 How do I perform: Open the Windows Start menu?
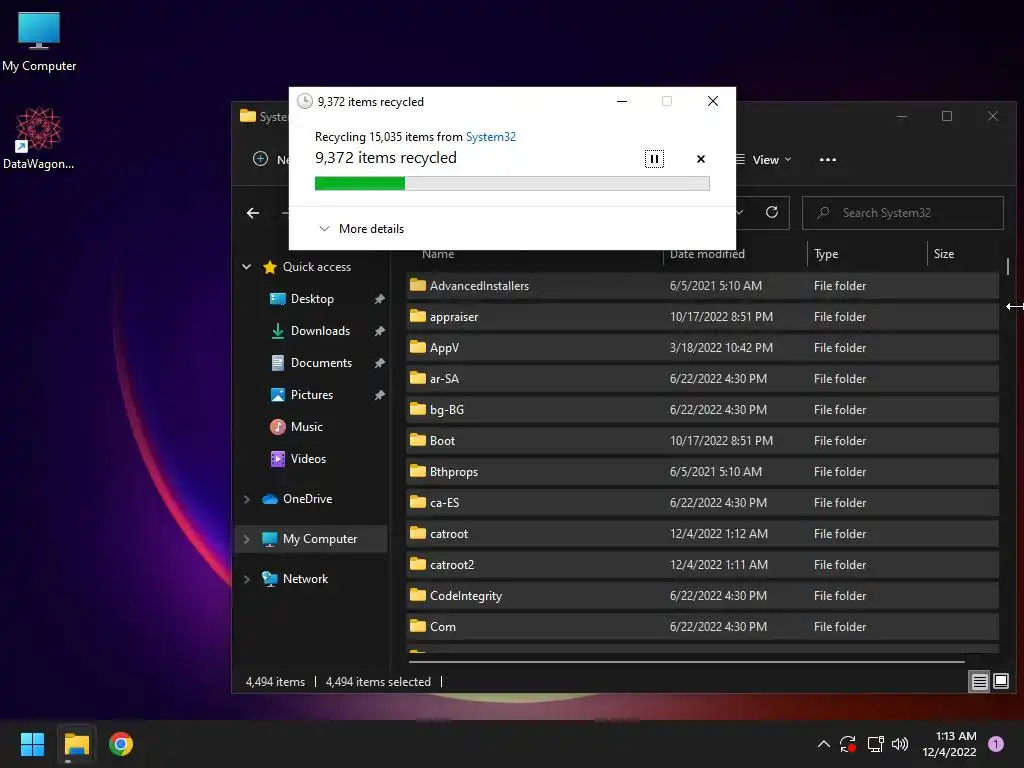click(x=32, y=744)
